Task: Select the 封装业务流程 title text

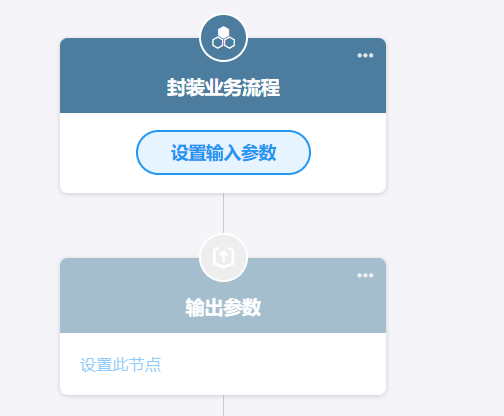Action: pyautogui.click(x=223, y=88)
